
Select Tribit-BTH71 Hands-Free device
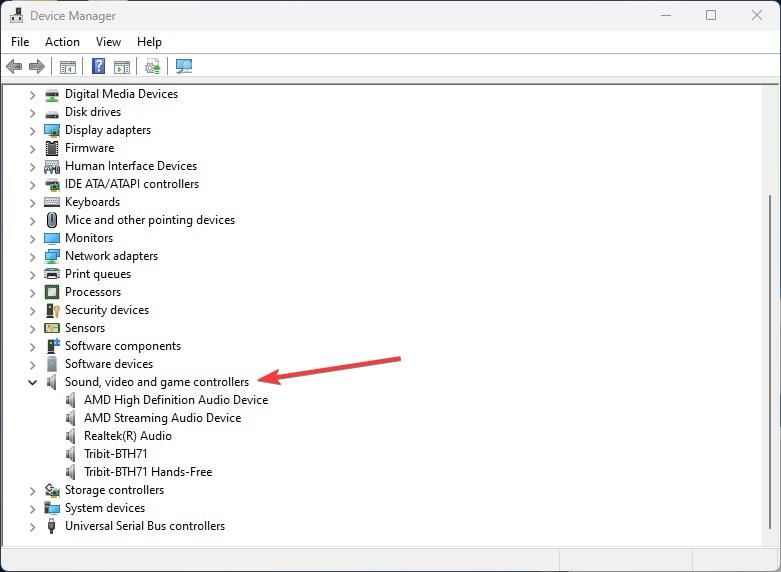(x=148, y=471)
